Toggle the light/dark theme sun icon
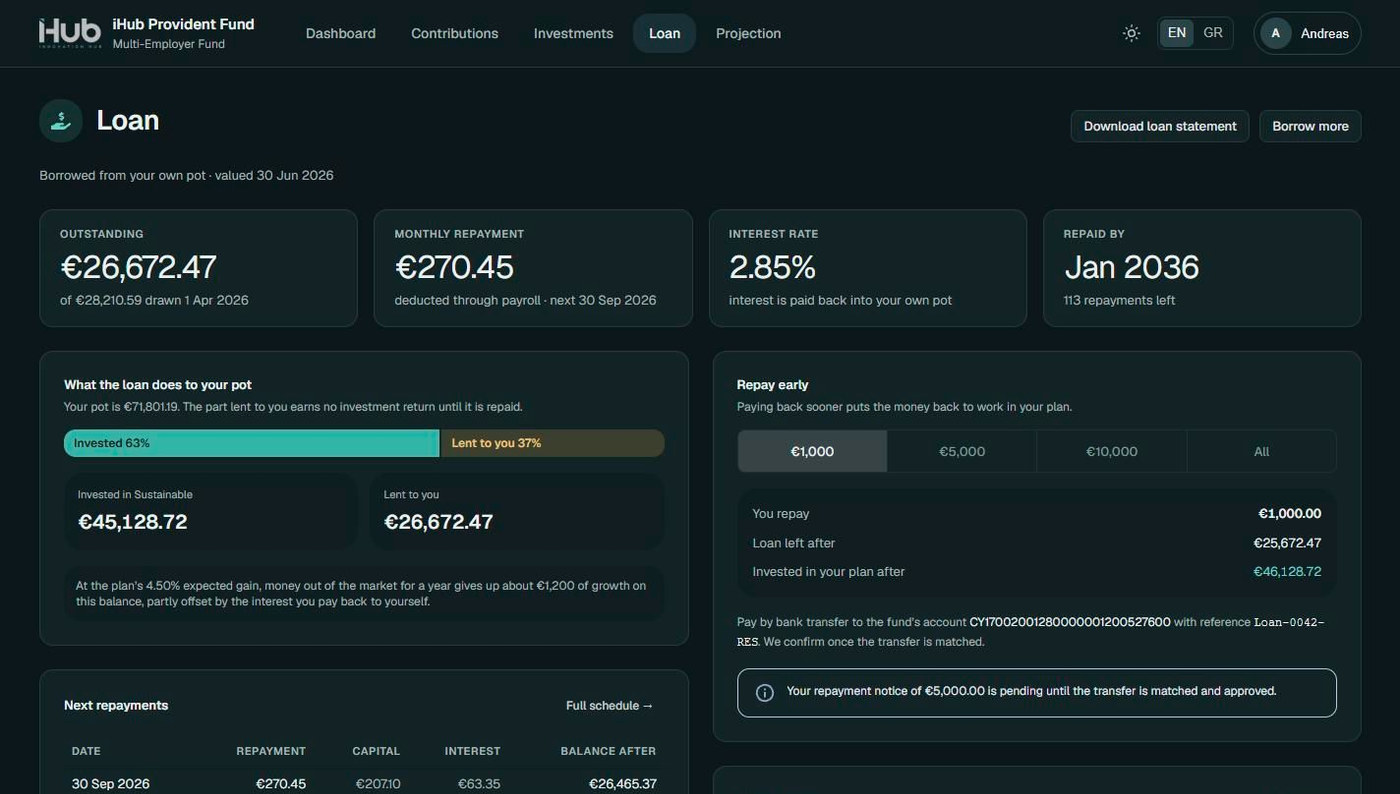Image resolution: width=1400 pixels, height=794 pixels. click(x=1131, y=33)
